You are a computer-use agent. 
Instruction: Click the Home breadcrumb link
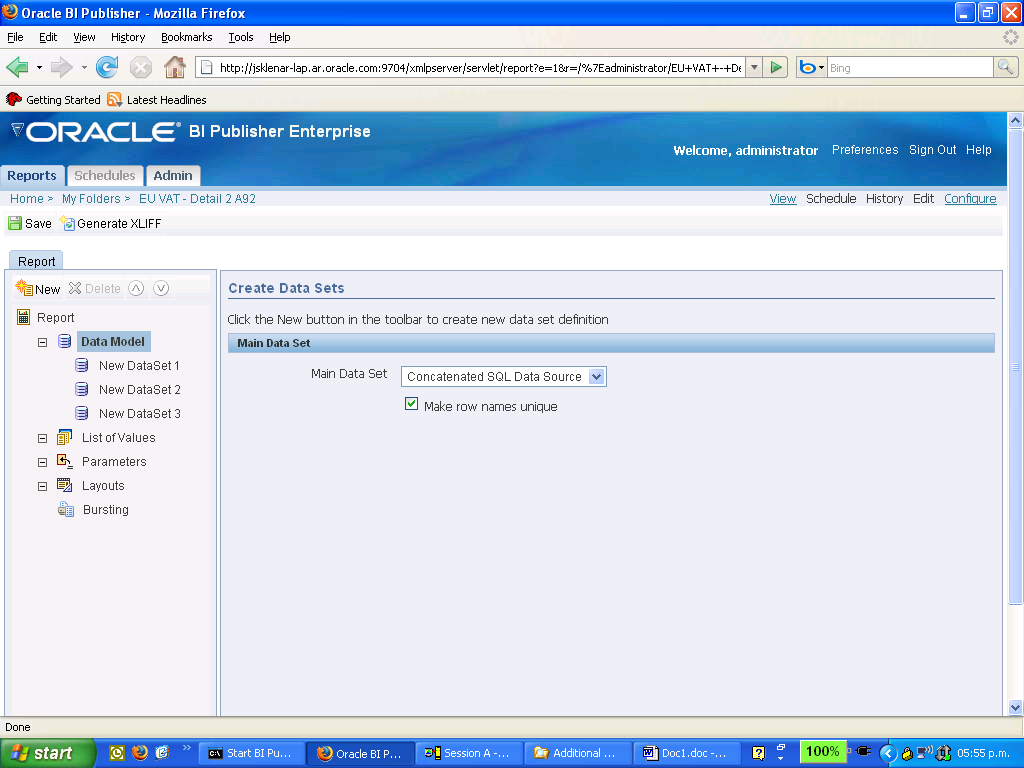click(x=27, y=199)
